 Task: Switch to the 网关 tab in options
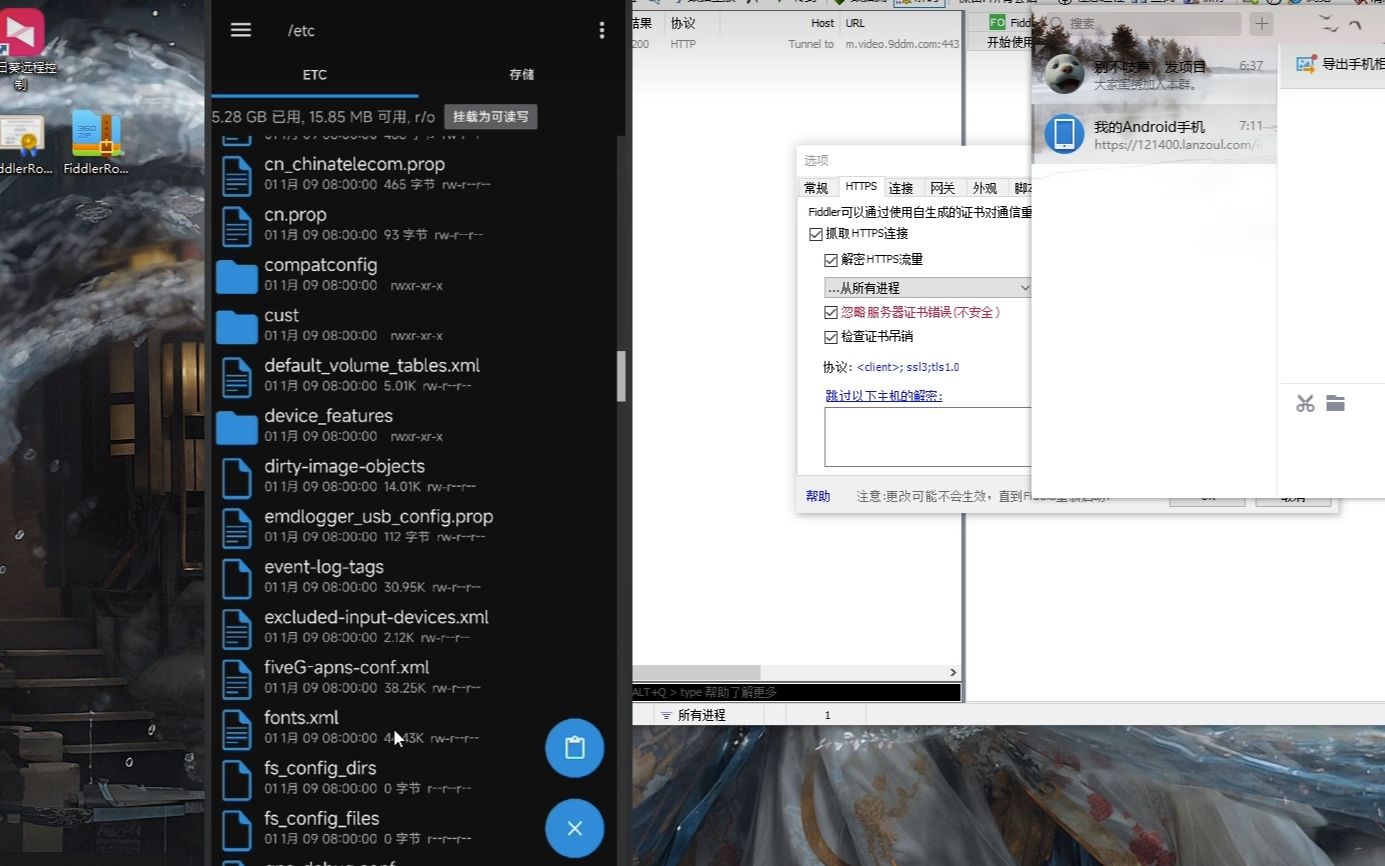click(x=942, y=188)
